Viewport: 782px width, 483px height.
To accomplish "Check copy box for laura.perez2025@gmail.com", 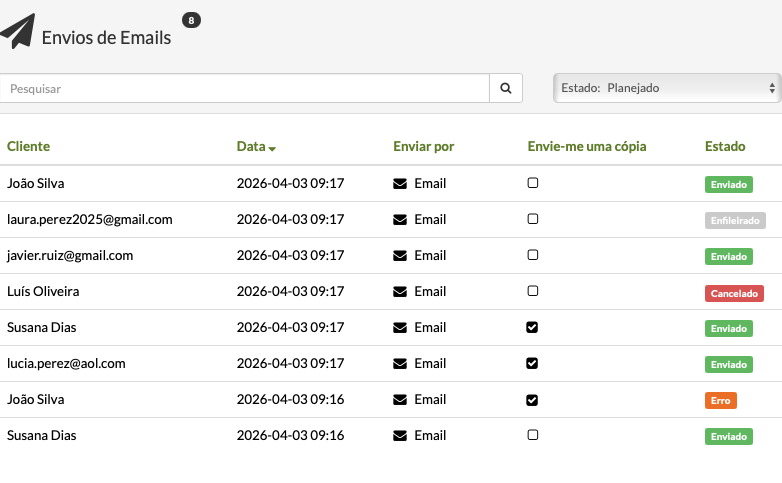I will [x=533, y=219].
